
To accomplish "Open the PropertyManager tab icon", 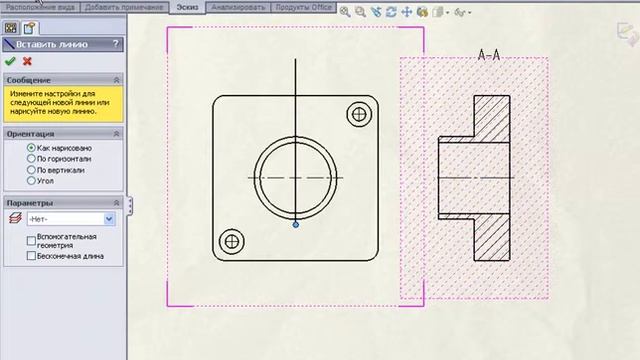I will [29, 28].
